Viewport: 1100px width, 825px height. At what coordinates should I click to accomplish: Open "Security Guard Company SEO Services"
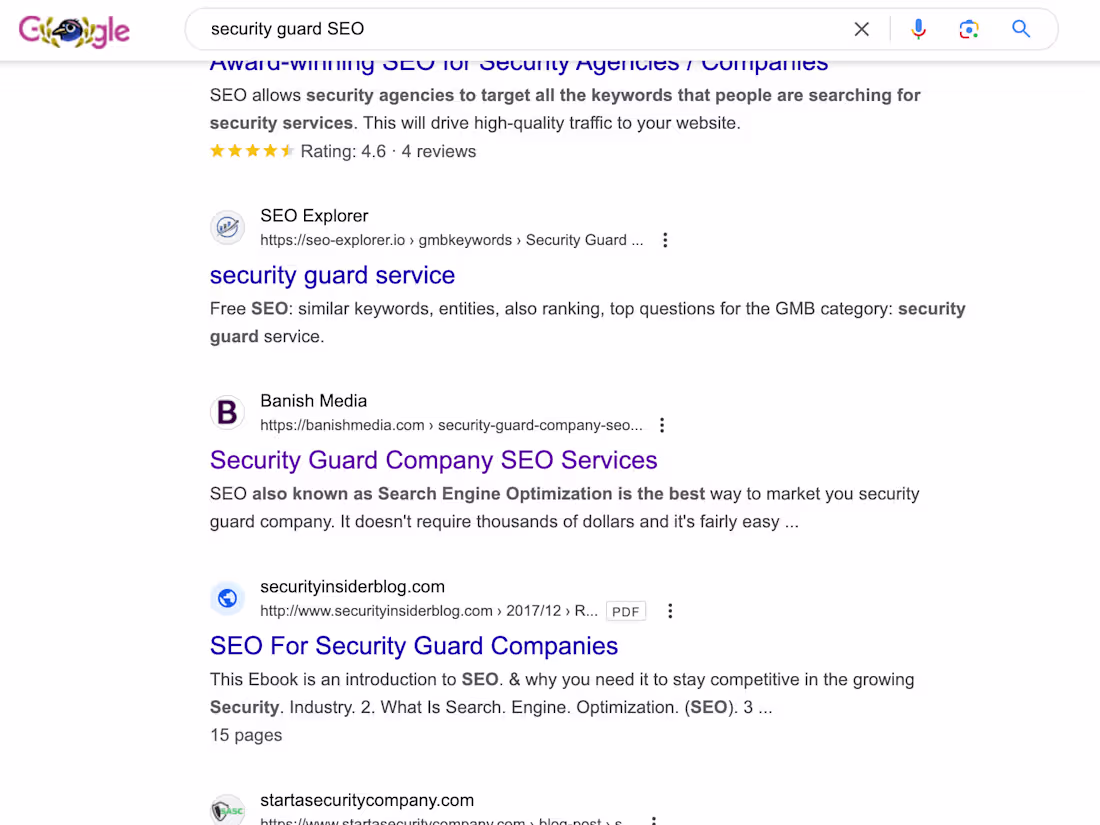433,460
